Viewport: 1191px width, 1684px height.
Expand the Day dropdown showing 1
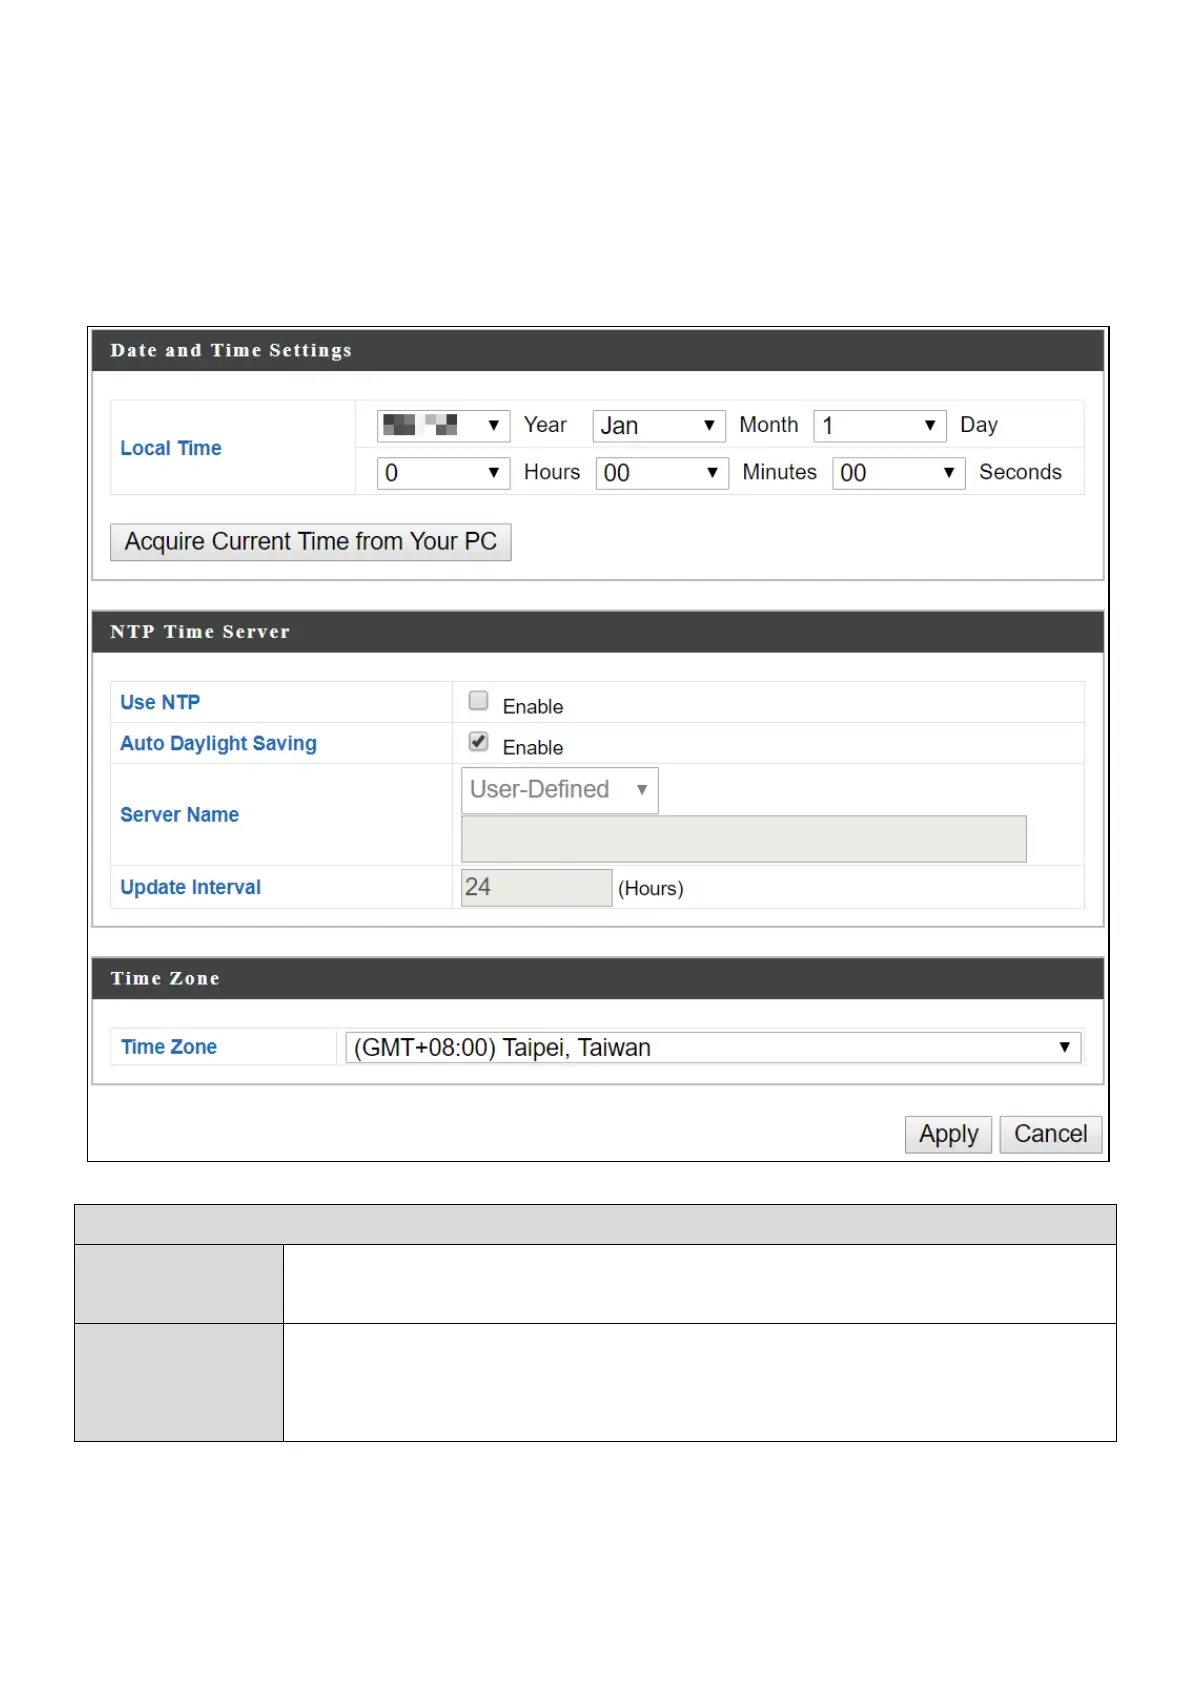879,426
